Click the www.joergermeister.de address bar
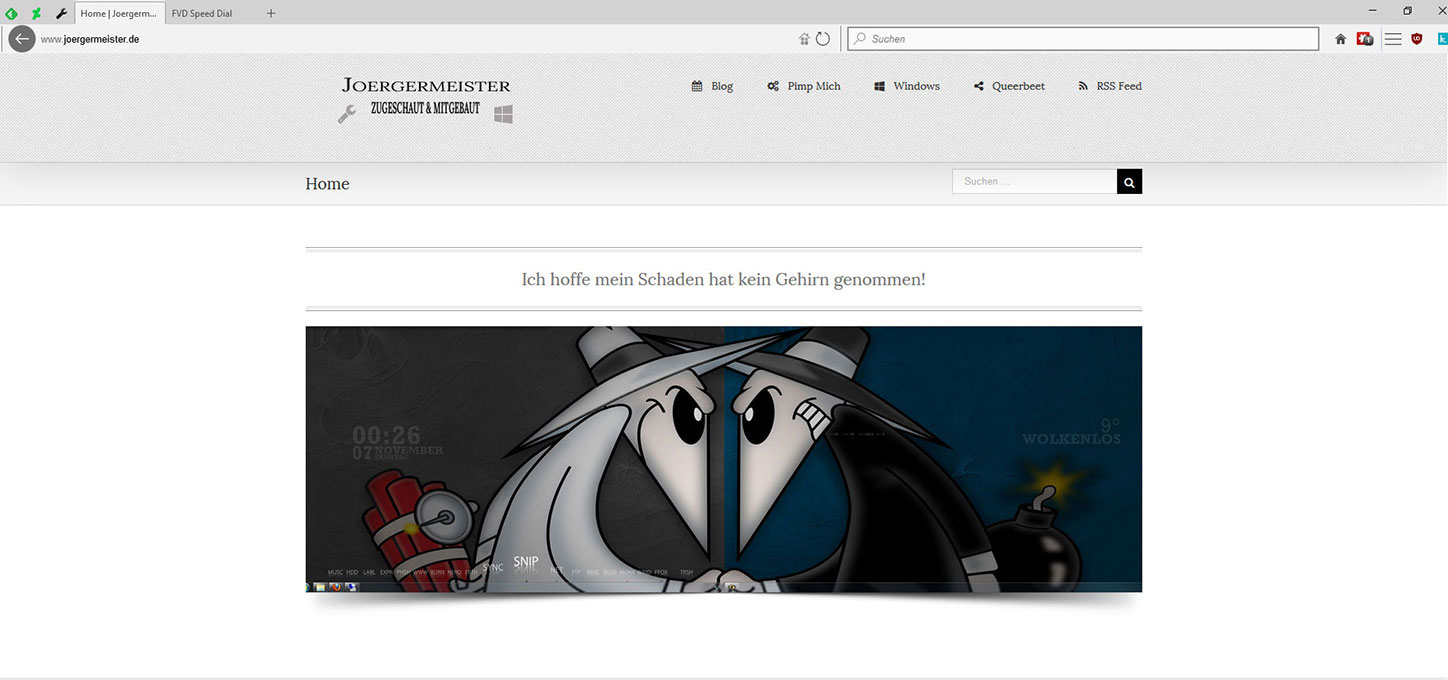1448x680 pixels. 415,39
